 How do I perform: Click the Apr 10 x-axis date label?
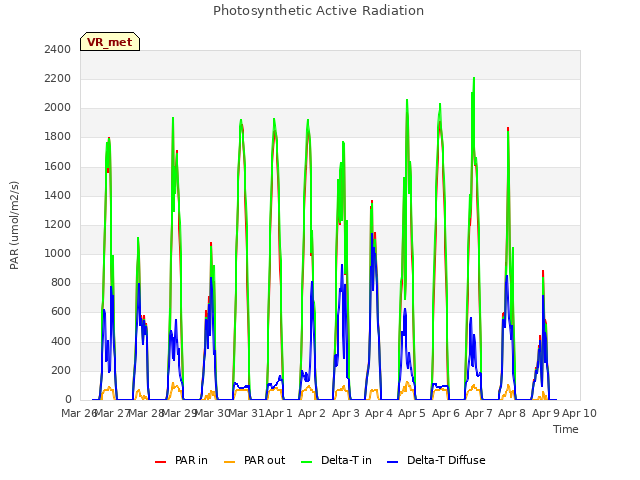click(x=579, y=413)
